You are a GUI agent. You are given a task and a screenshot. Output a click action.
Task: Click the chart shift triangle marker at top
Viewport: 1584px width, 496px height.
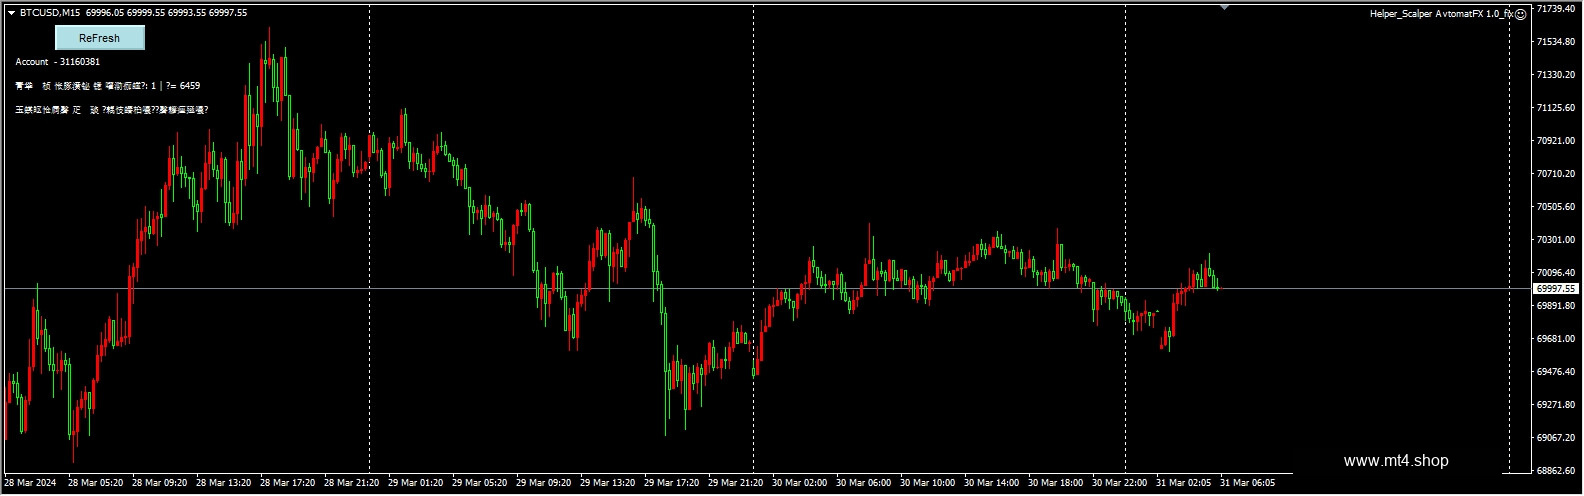pyautogui.click(x=1224, y=7)
